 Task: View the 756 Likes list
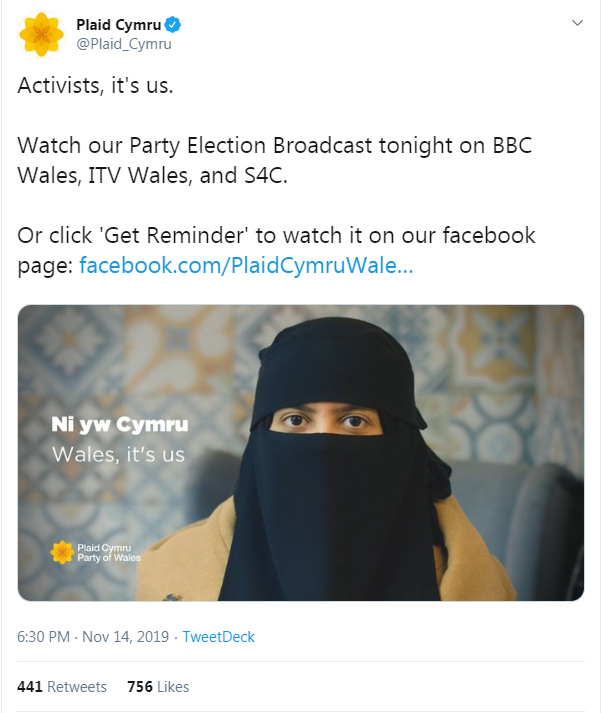click(x=158, y=687)
